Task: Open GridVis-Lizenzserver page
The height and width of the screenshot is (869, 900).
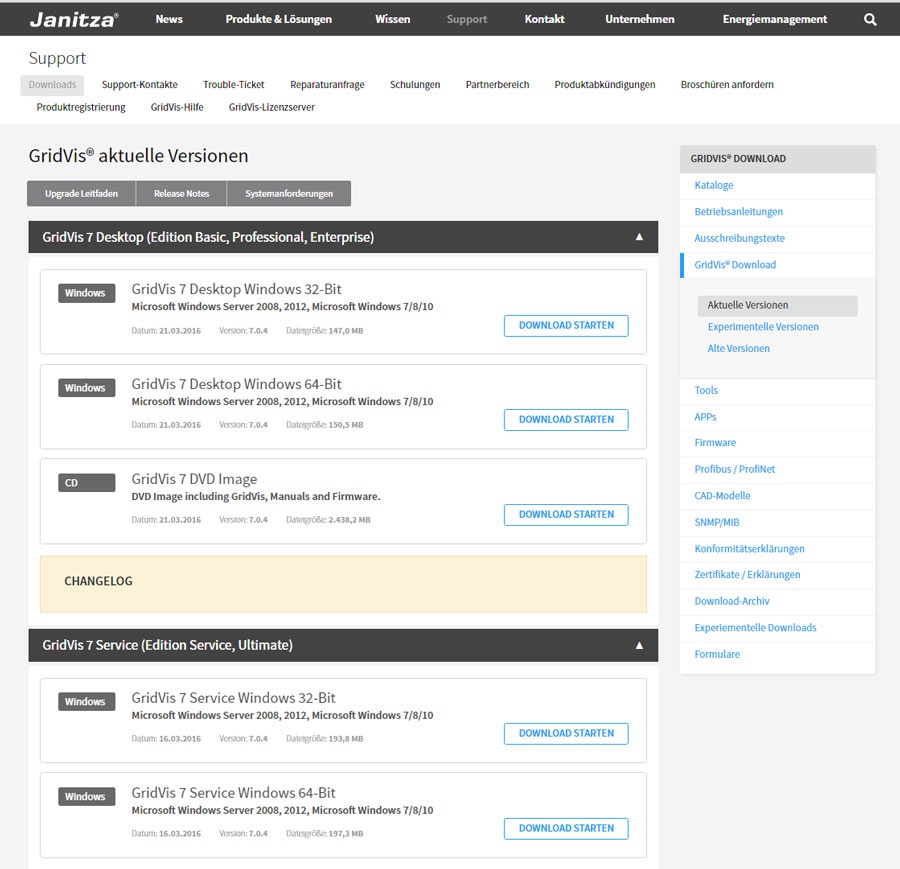Action: (x=271, y=107)
